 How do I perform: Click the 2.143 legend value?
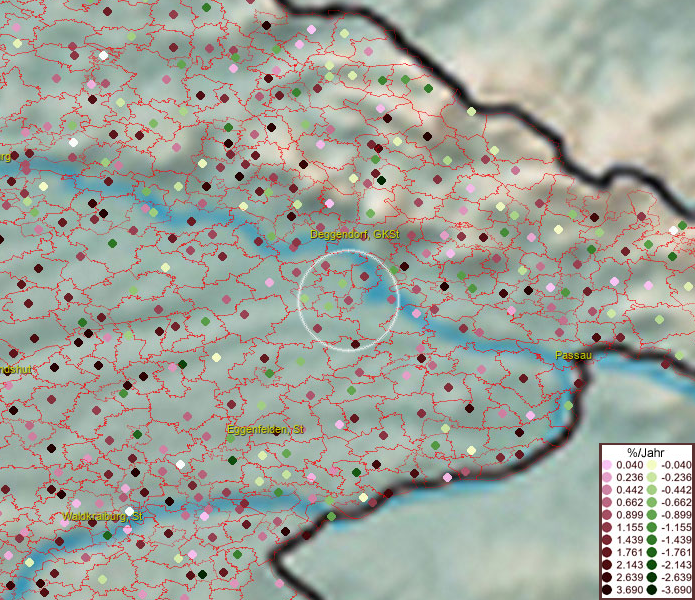pos(629,565)
